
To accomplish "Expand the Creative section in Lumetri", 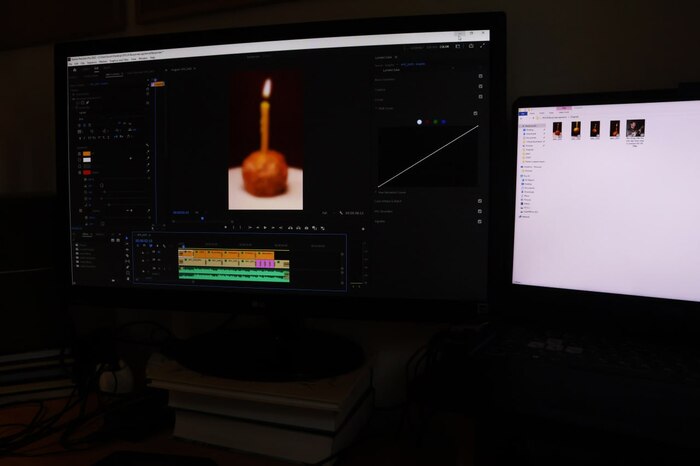I will [380, 90].
